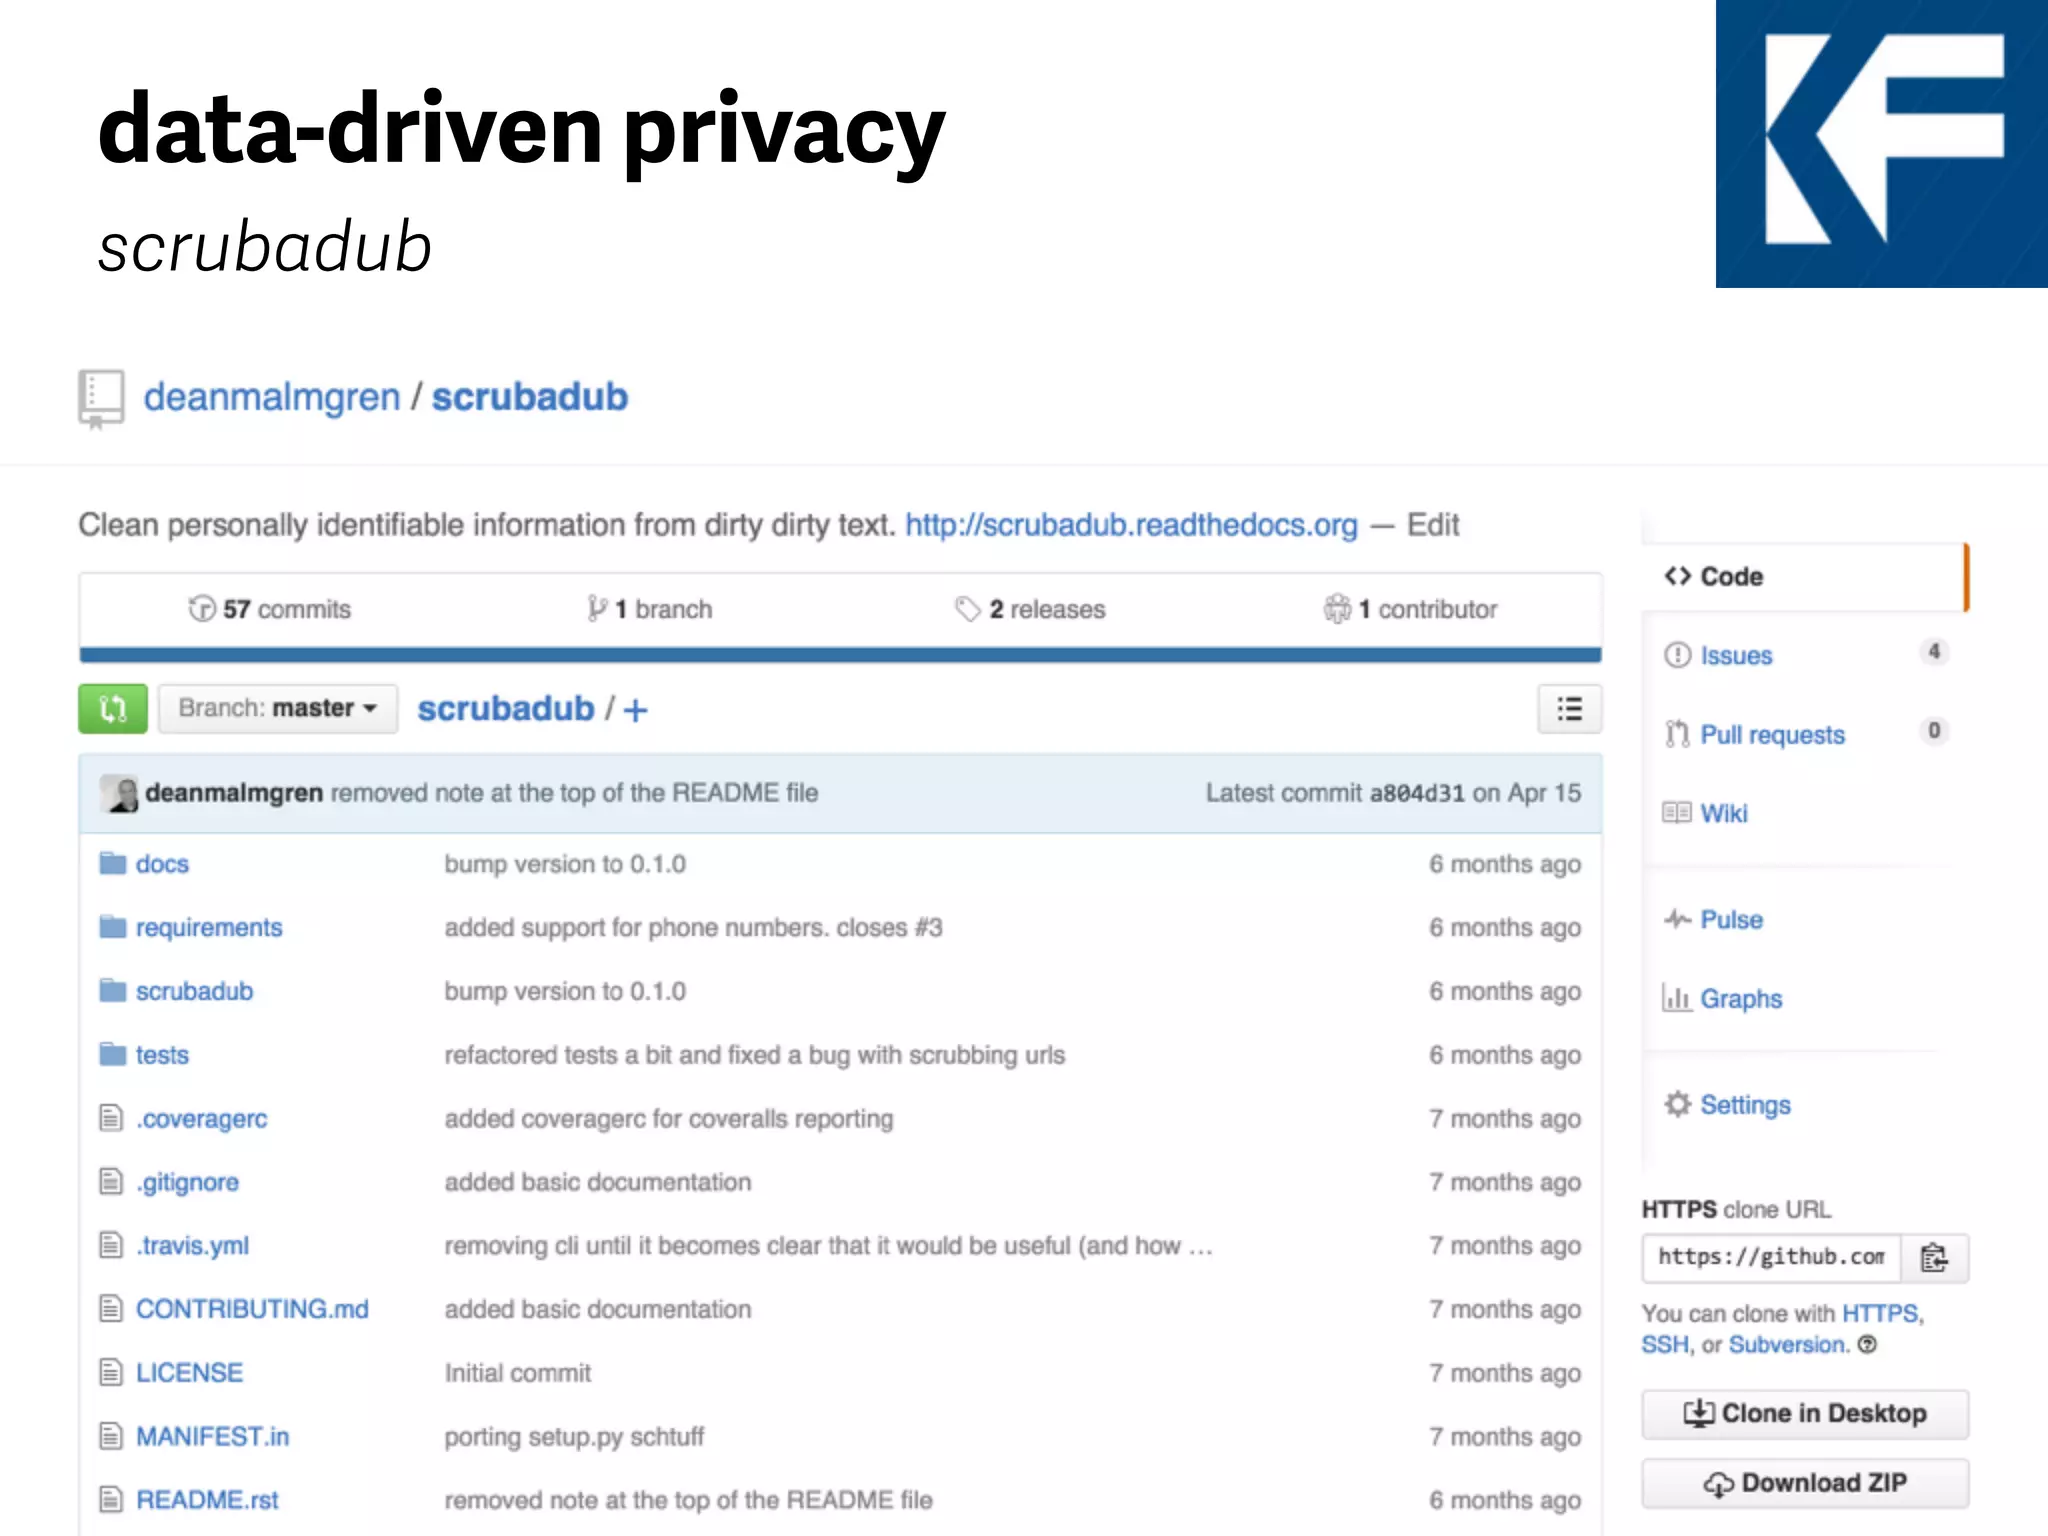Screen dimensions: 2048x1536
Task: Open the file list view icon button
Action: (1569, 709)
